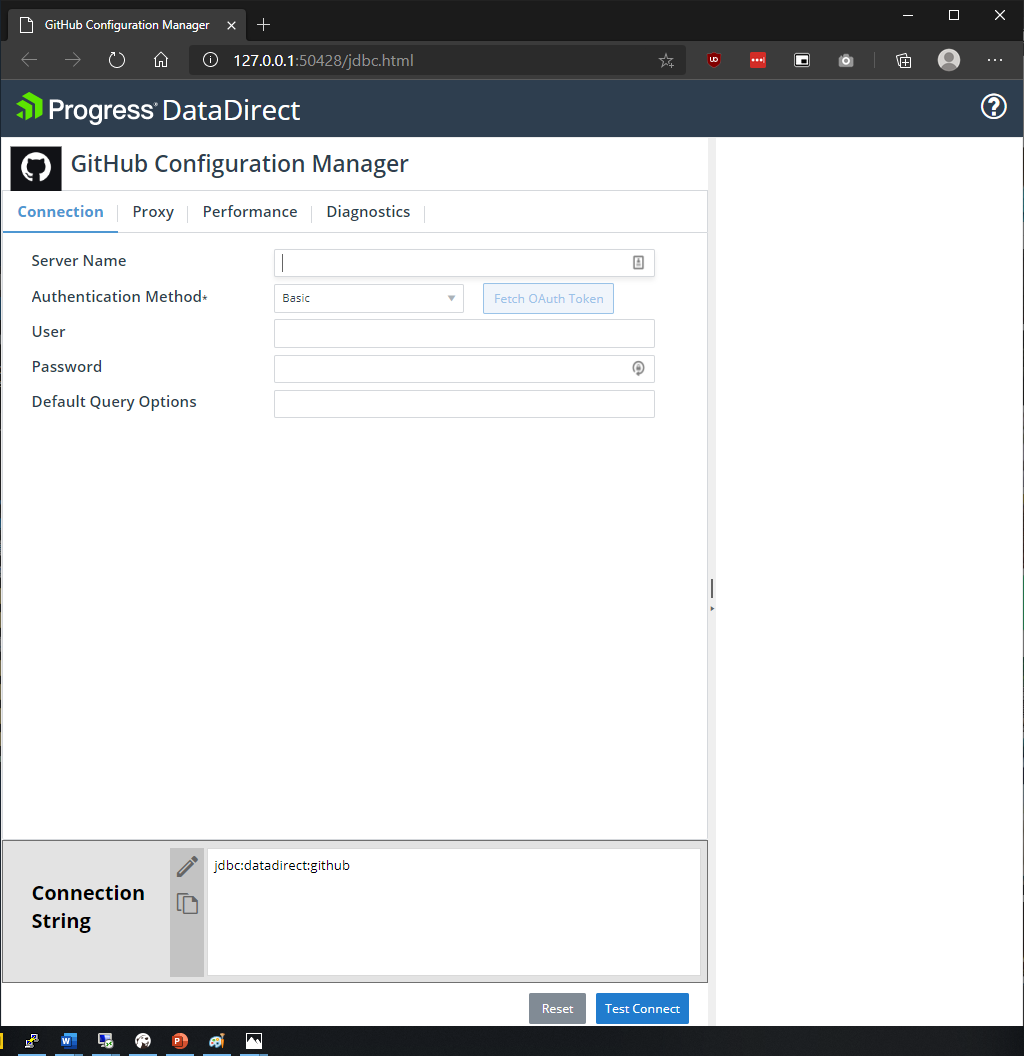Click the picture-in-picture extension icon
This screenshot has width=1024, height=1056.
point(802,60)
